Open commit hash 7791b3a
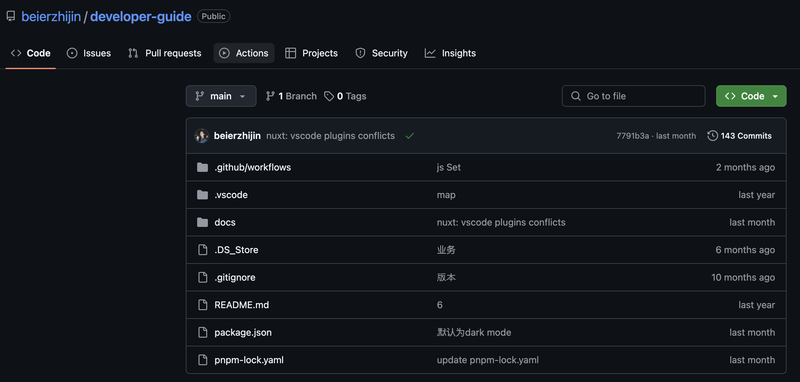 click(633, 136)
